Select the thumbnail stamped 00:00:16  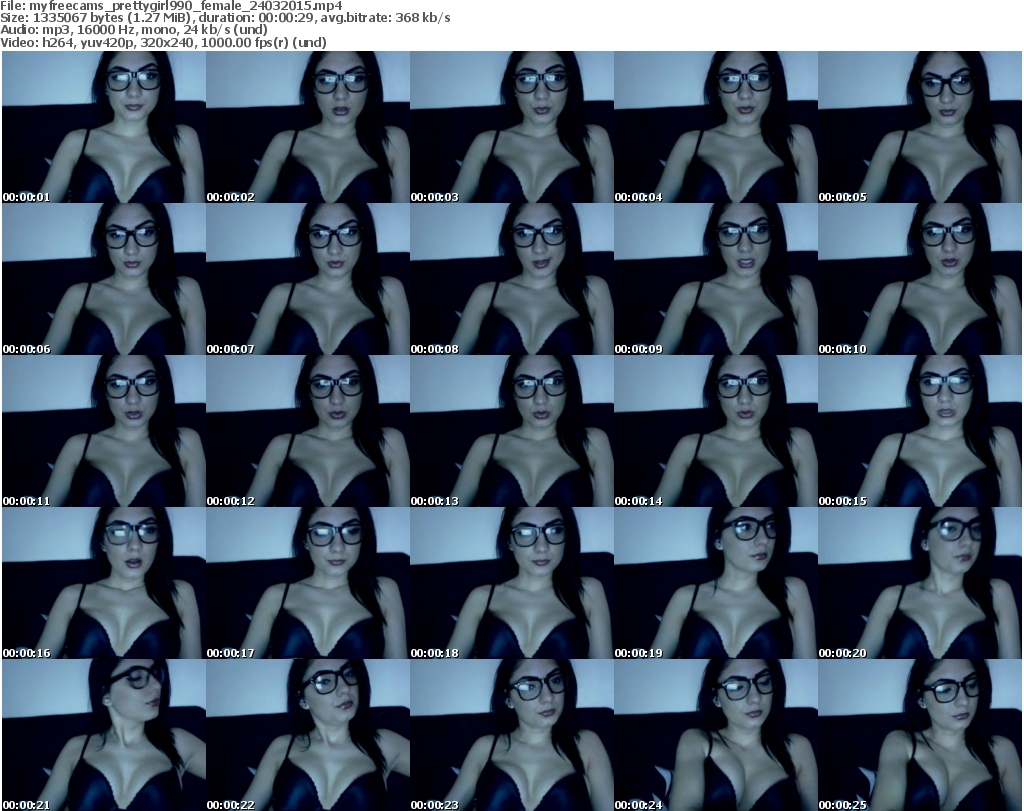tap(104, 583)
